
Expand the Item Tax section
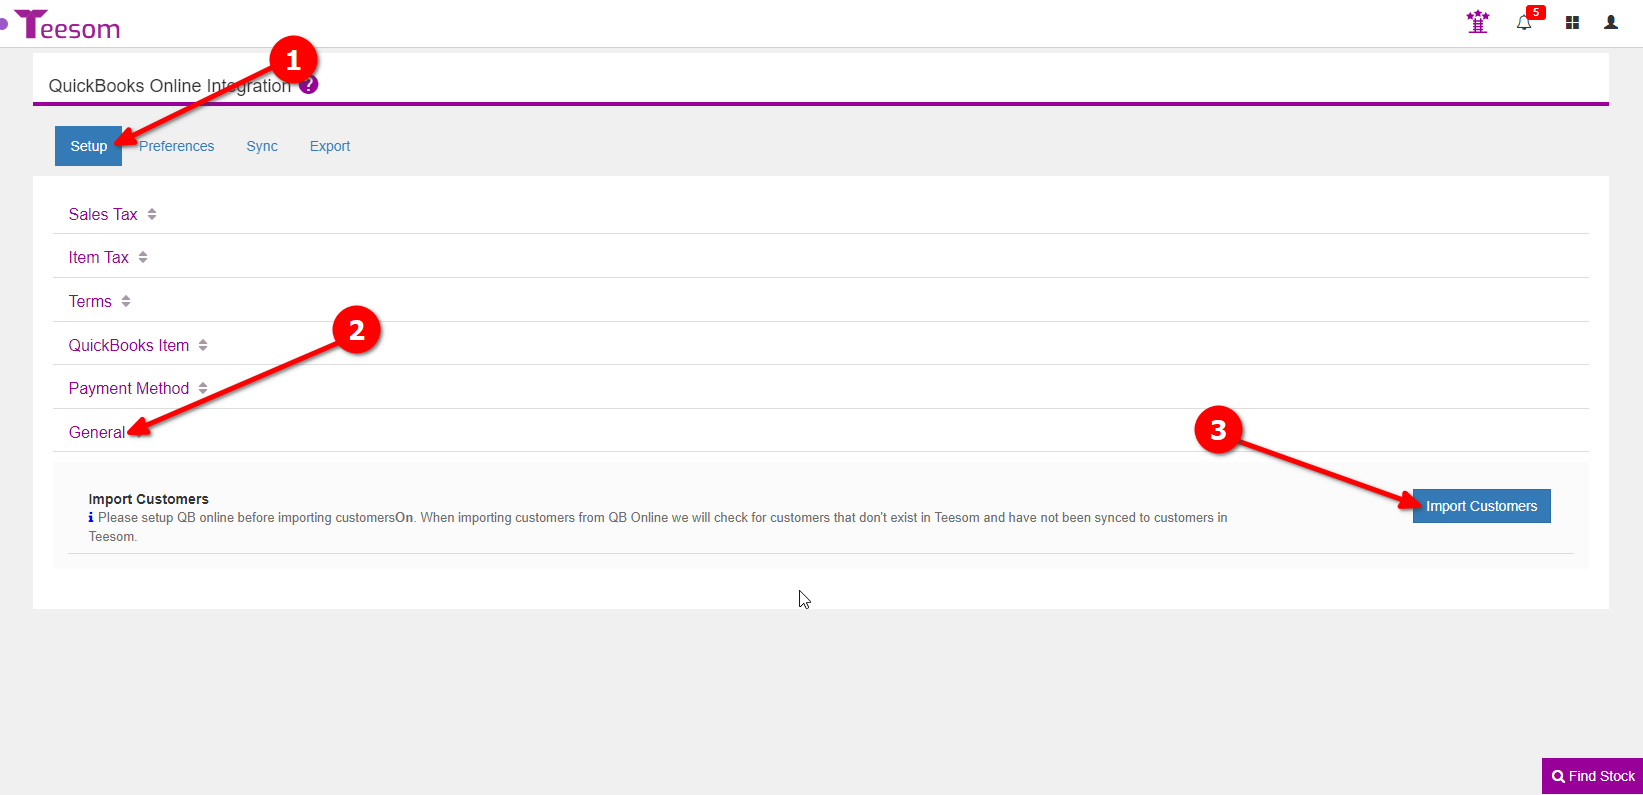(x=99, y=257)
